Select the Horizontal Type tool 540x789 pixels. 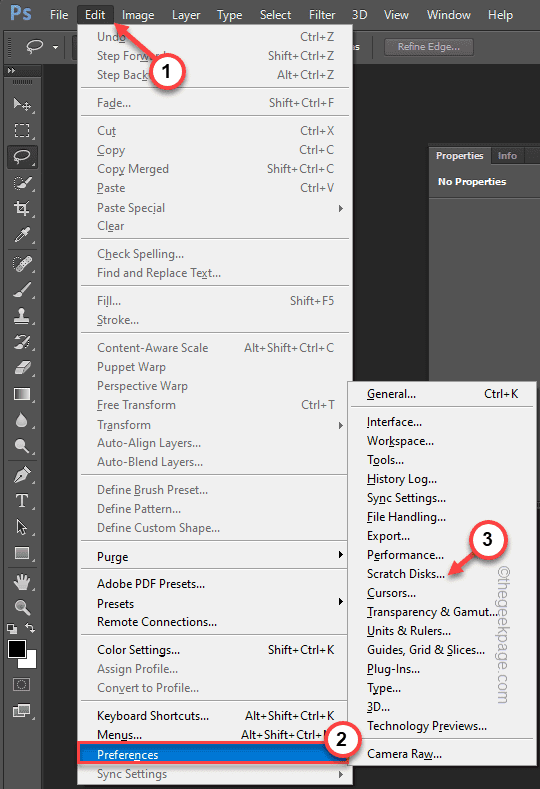(x=22, y=501)
